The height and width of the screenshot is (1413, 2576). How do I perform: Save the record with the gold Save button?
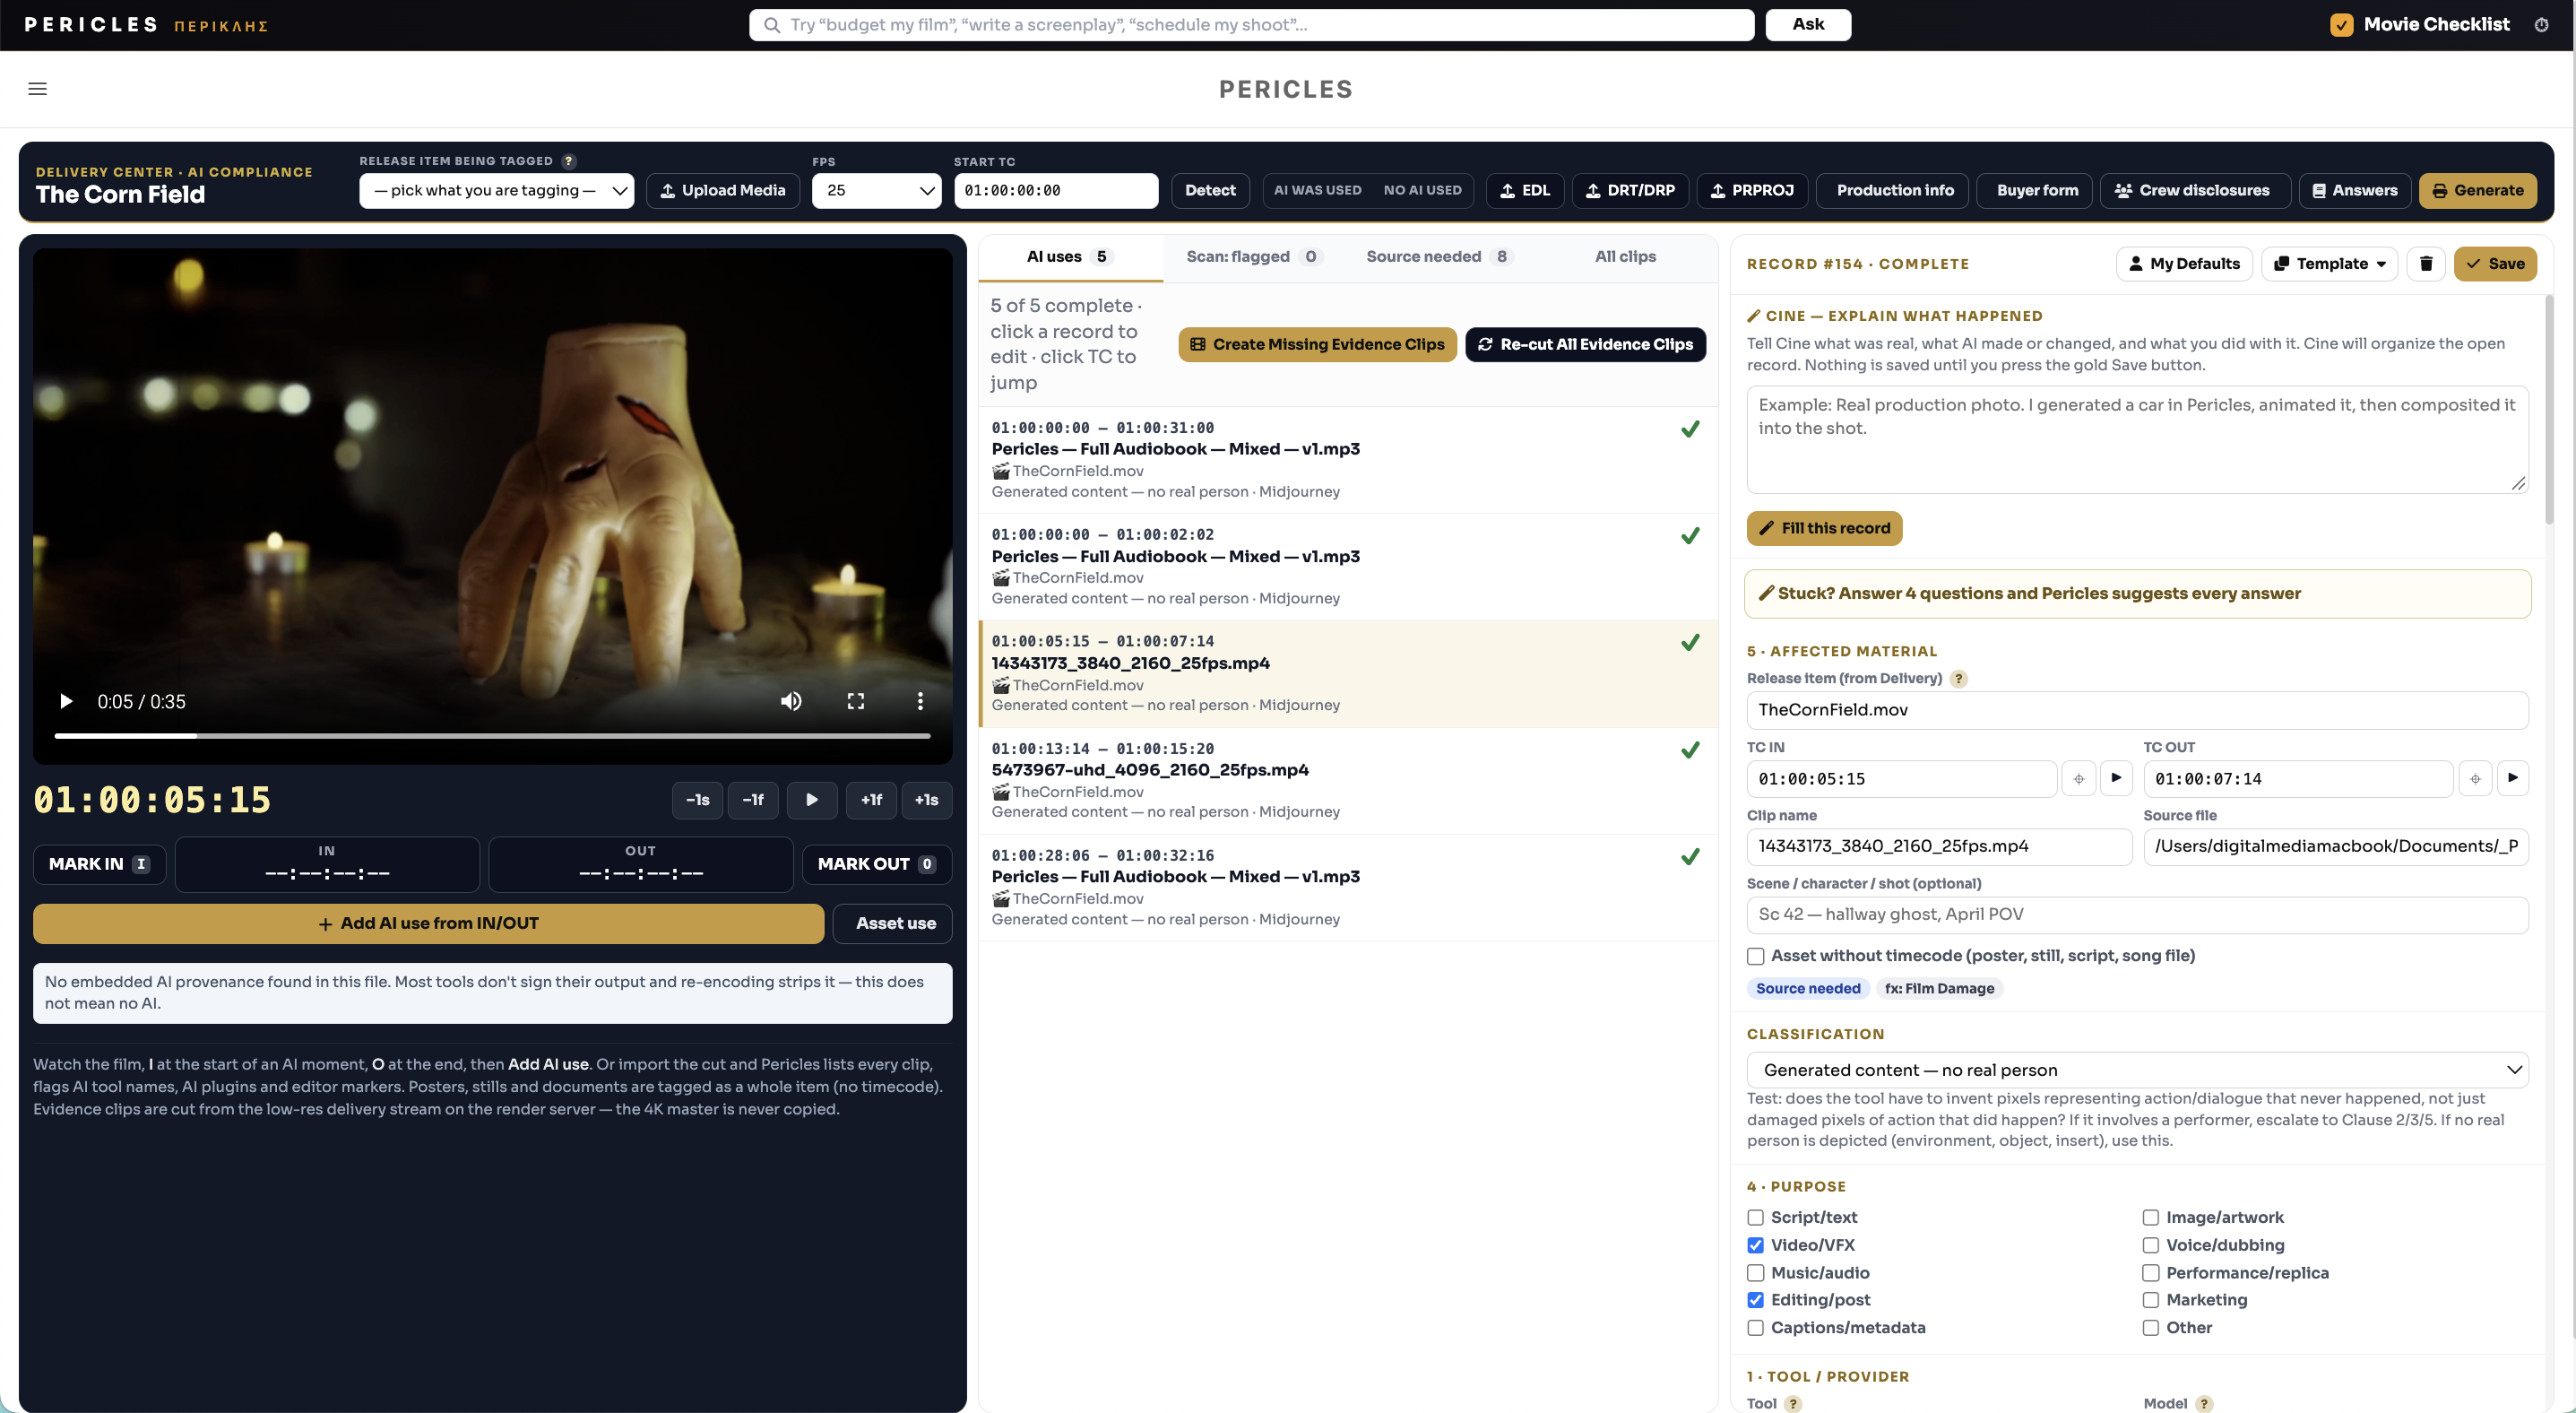[2495, 264]
